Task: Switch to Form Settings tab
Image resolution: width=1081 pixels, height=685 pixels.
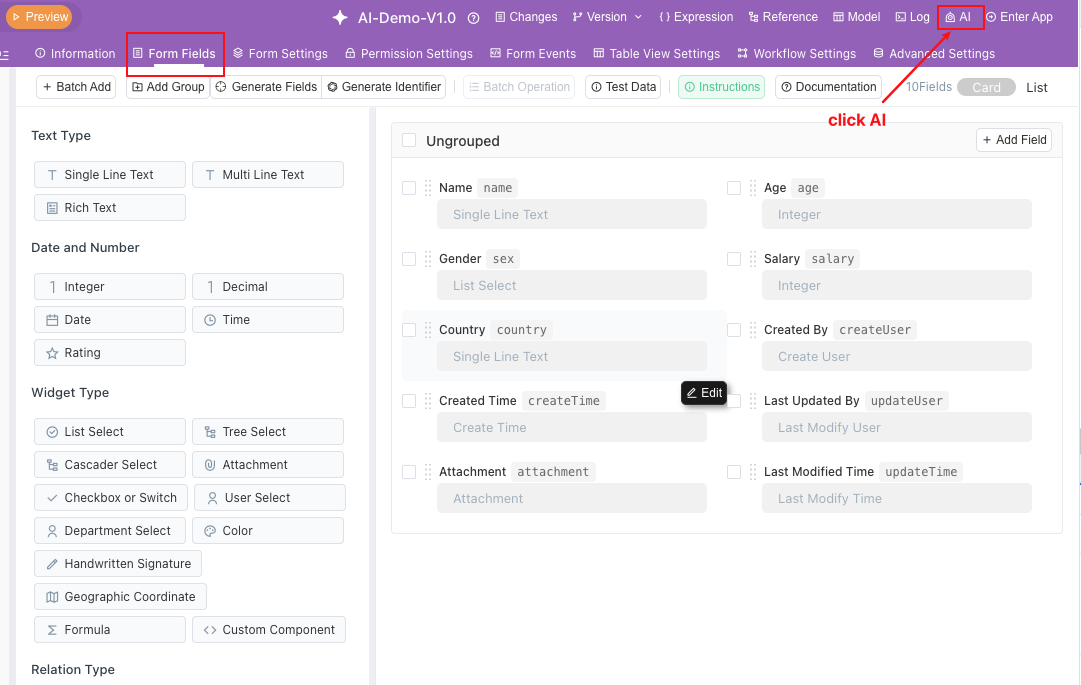Action: click(x=280, y=54)
